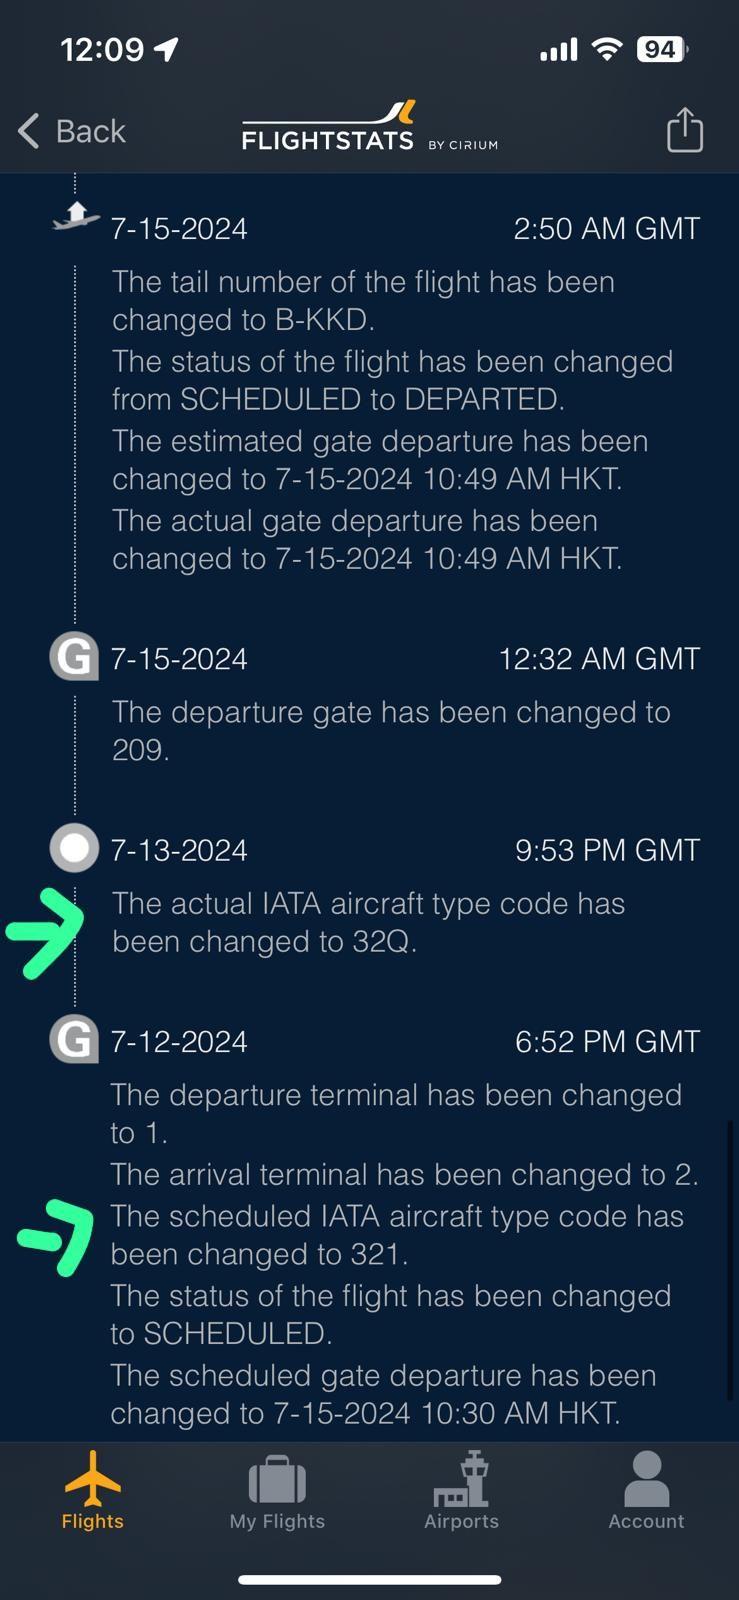Screen dimensions: 739x1600
Task: Open the Flights tab
Action: tap(93, 1491)
